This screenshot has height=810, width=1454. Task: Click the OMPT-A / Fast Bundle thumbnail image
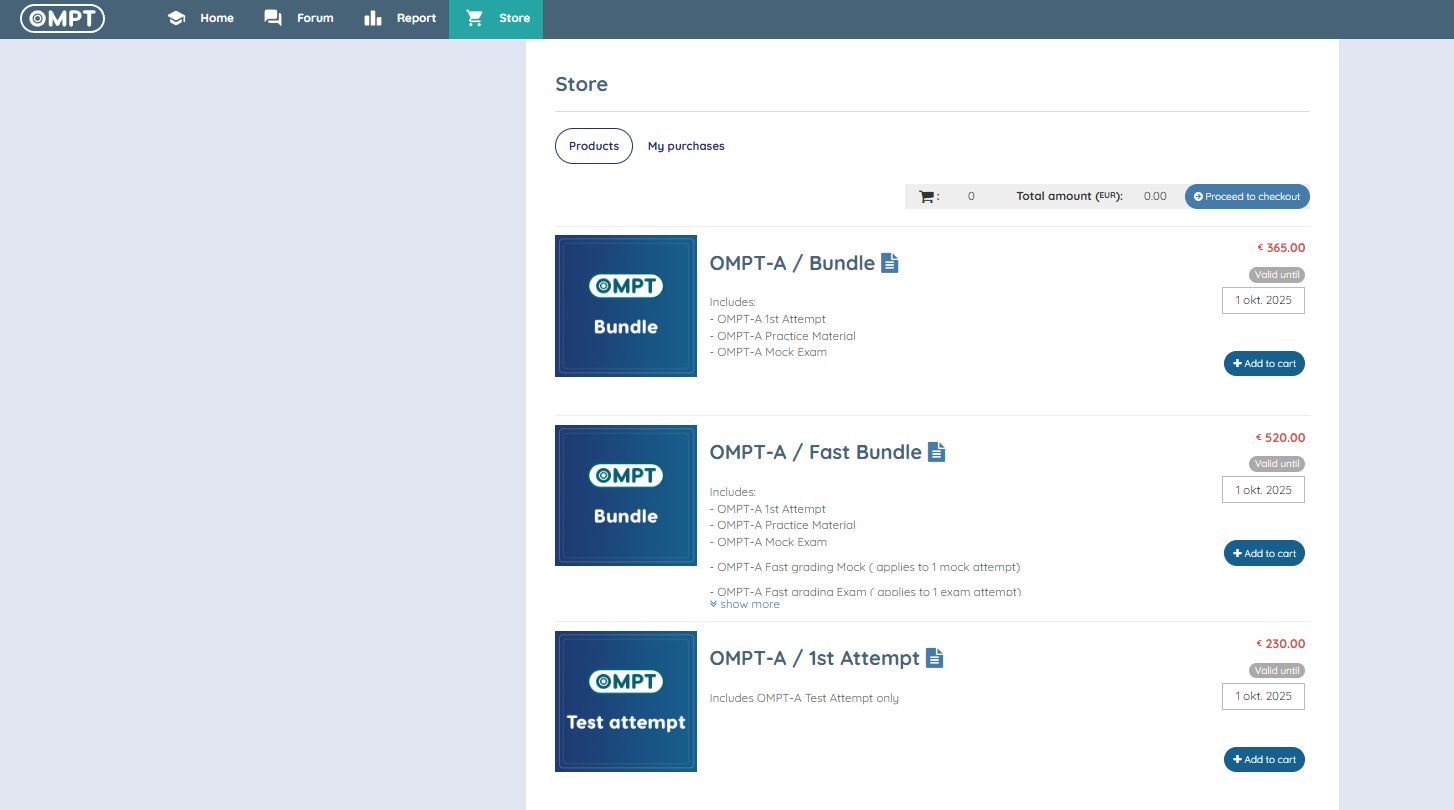[x=626, y=495]
